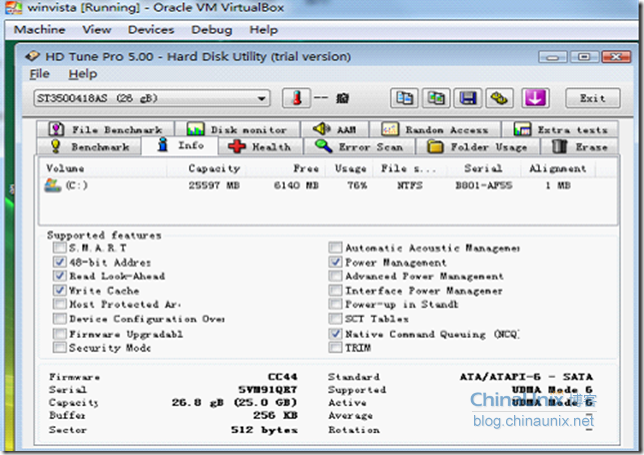Switch to the Erase tab
This screenshot has width=644, height=455.
coord(580,147)
